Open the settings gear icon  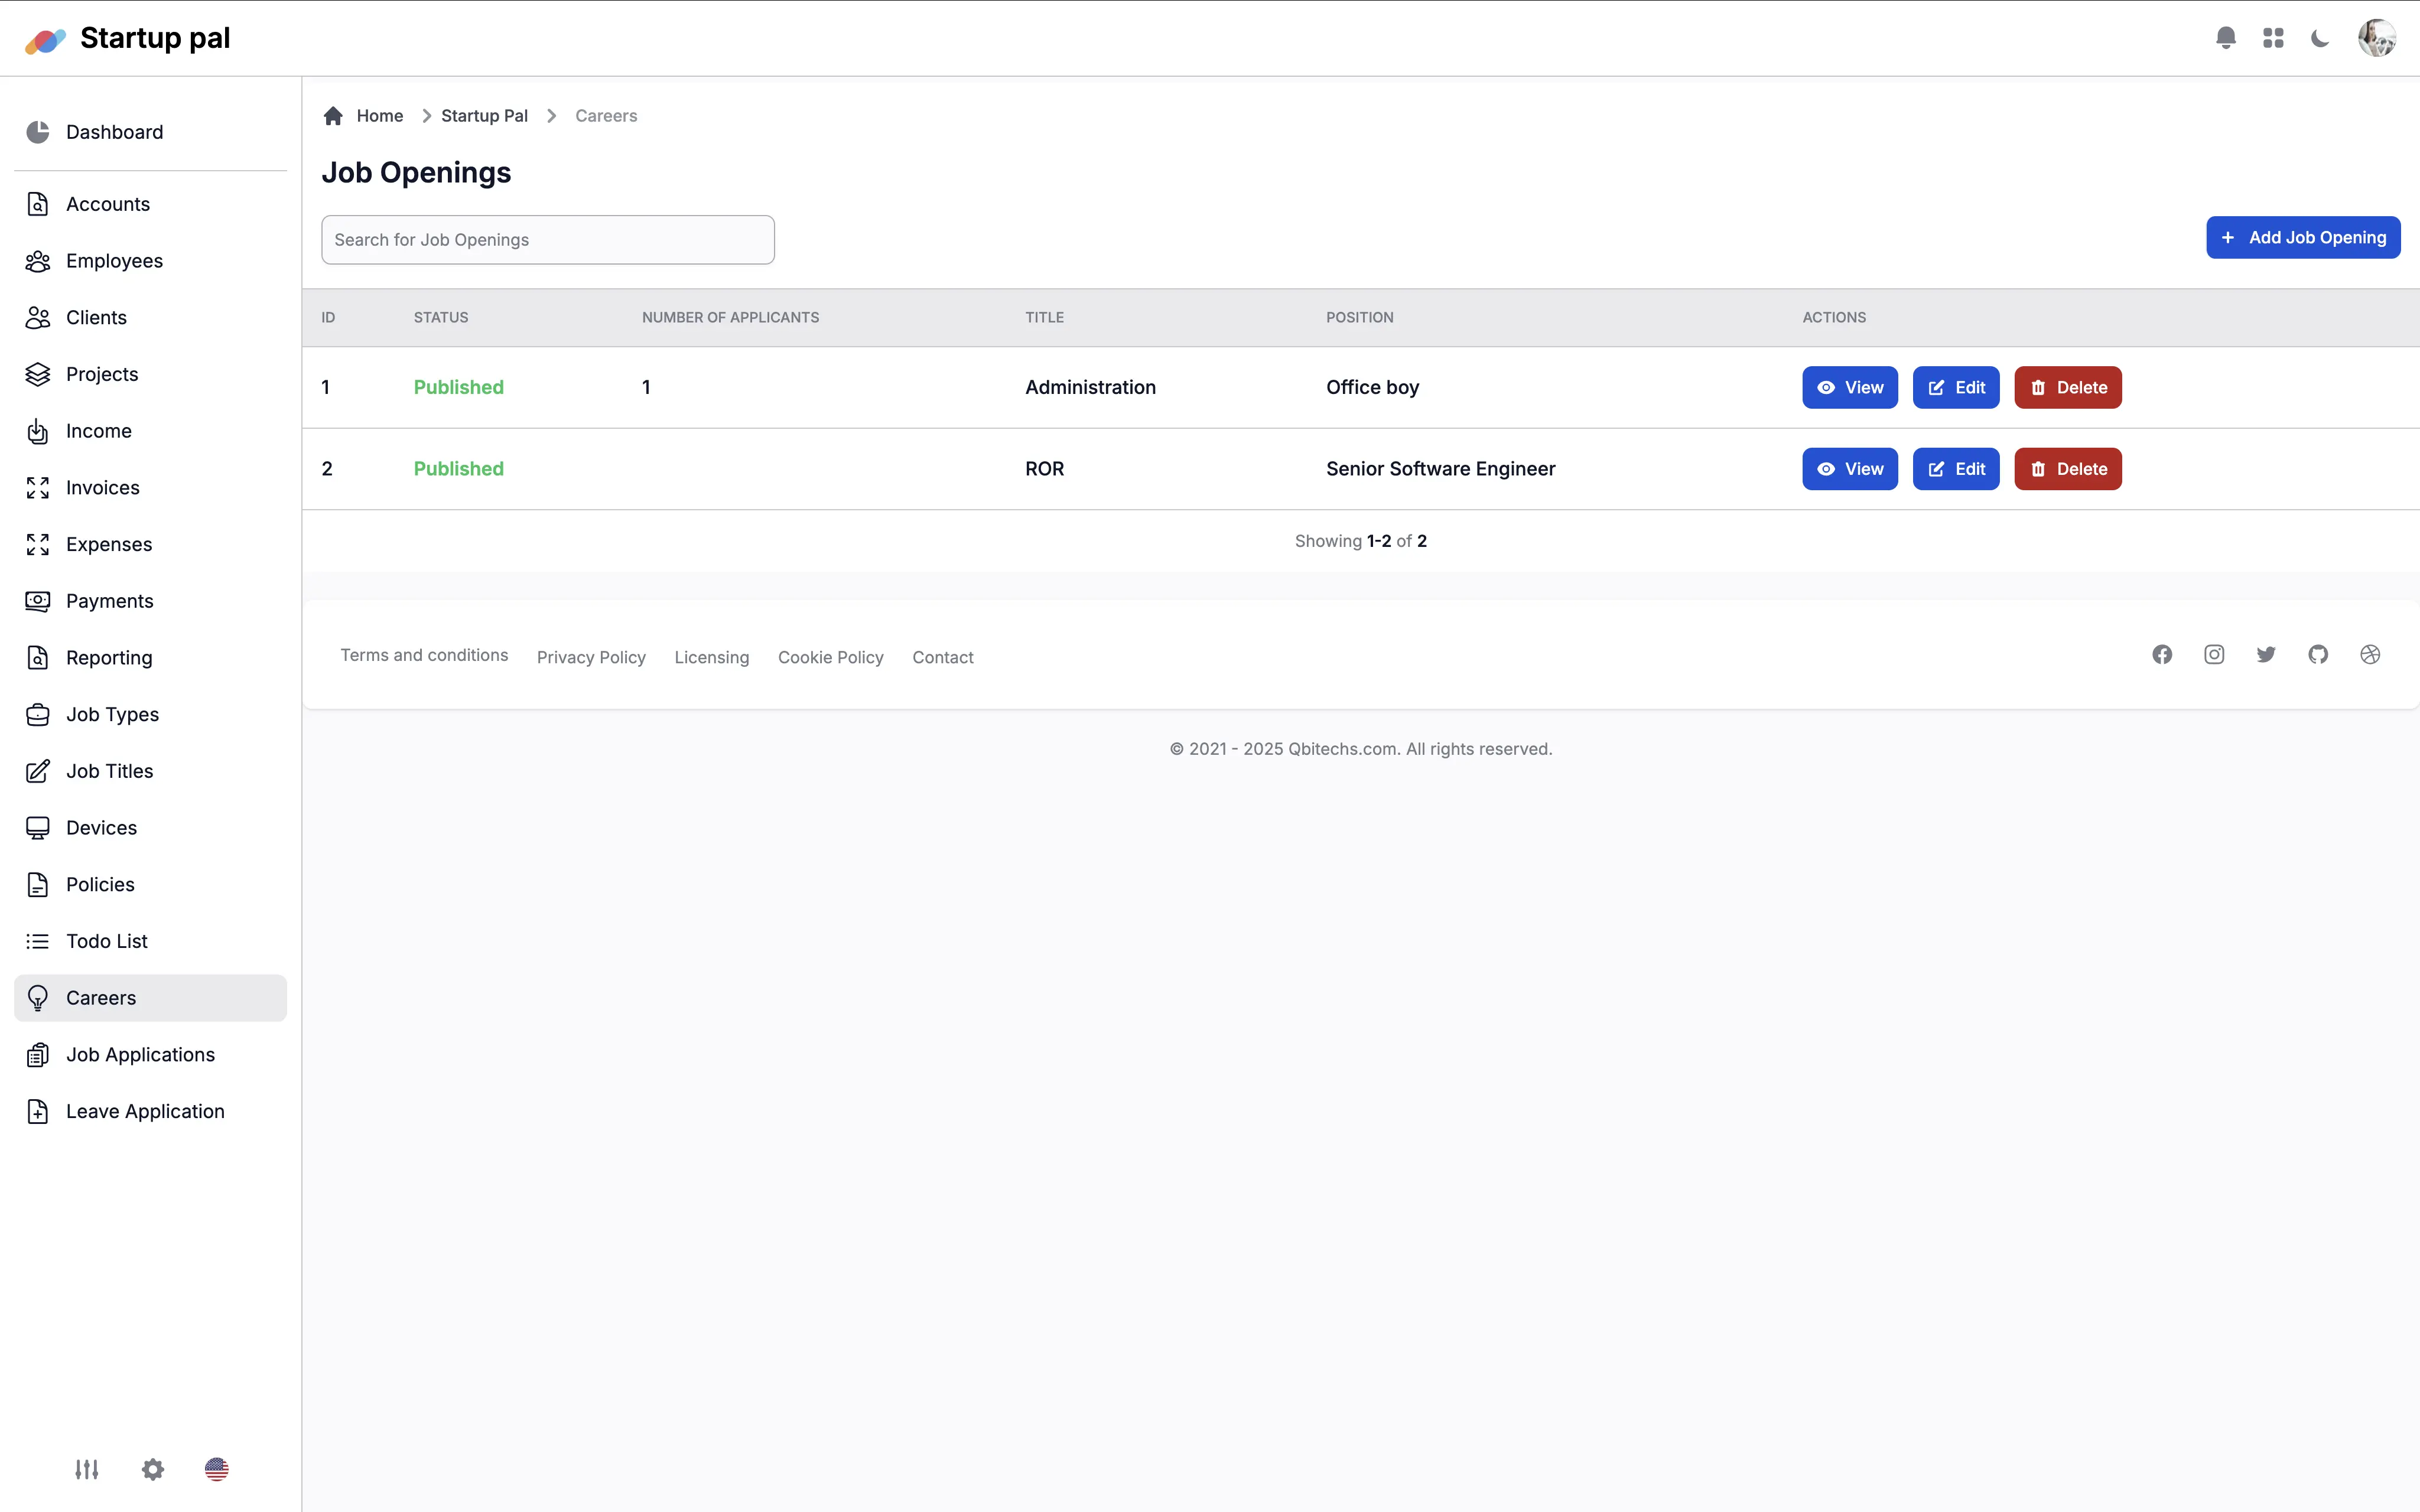(153, 1469)
